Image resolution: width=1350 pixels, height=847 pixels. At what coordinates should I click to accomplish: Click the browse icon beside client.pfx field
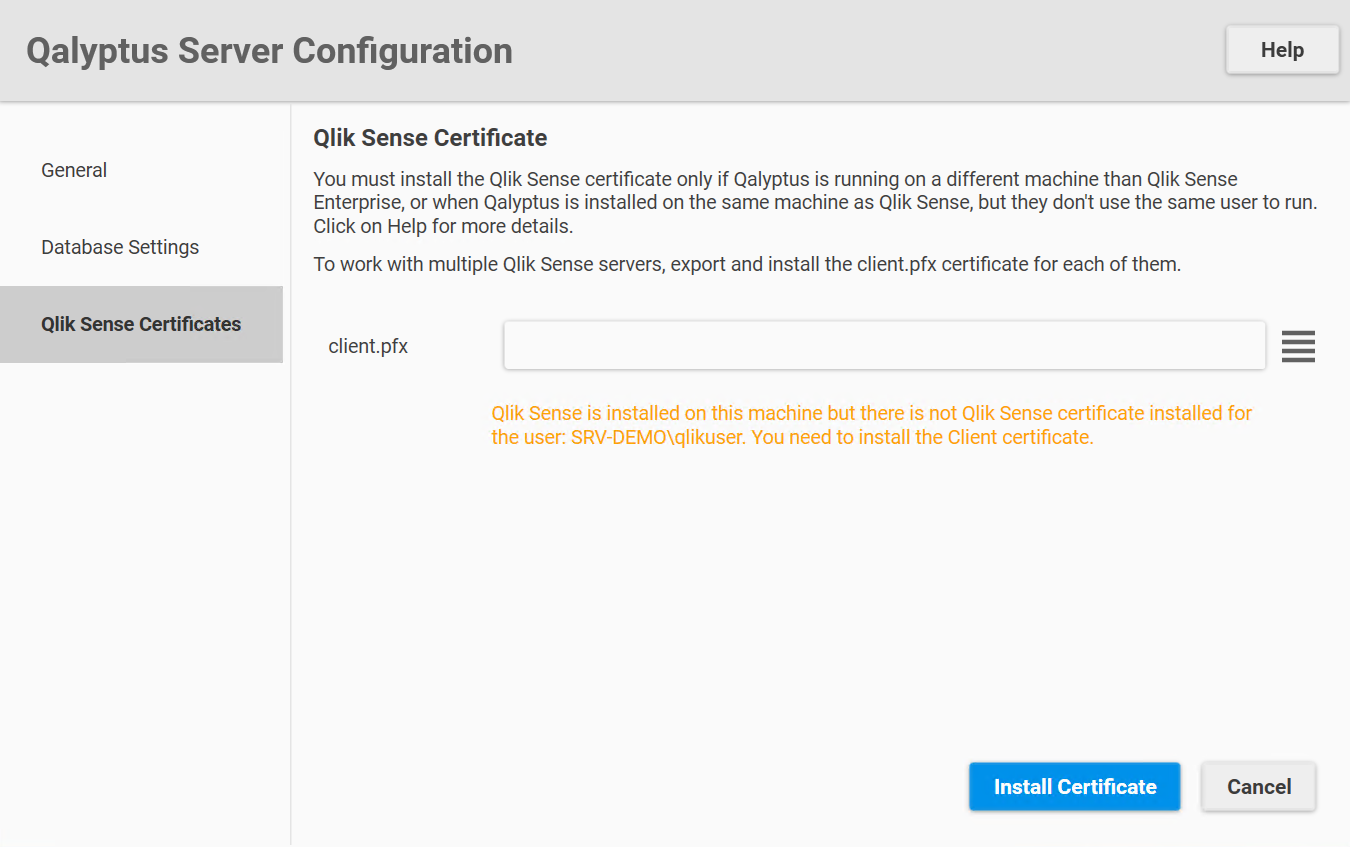(x=1298, y=346)
